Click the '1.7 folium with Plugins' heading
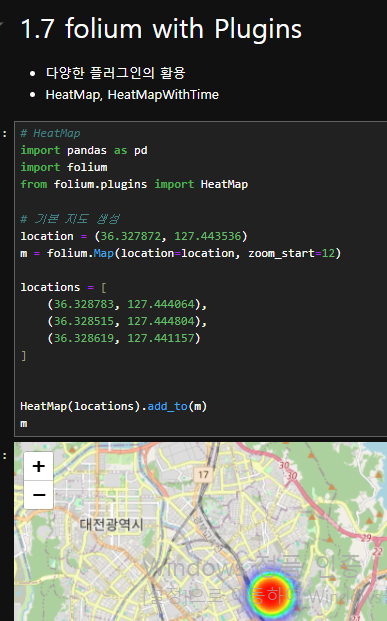 coord(161,29)
